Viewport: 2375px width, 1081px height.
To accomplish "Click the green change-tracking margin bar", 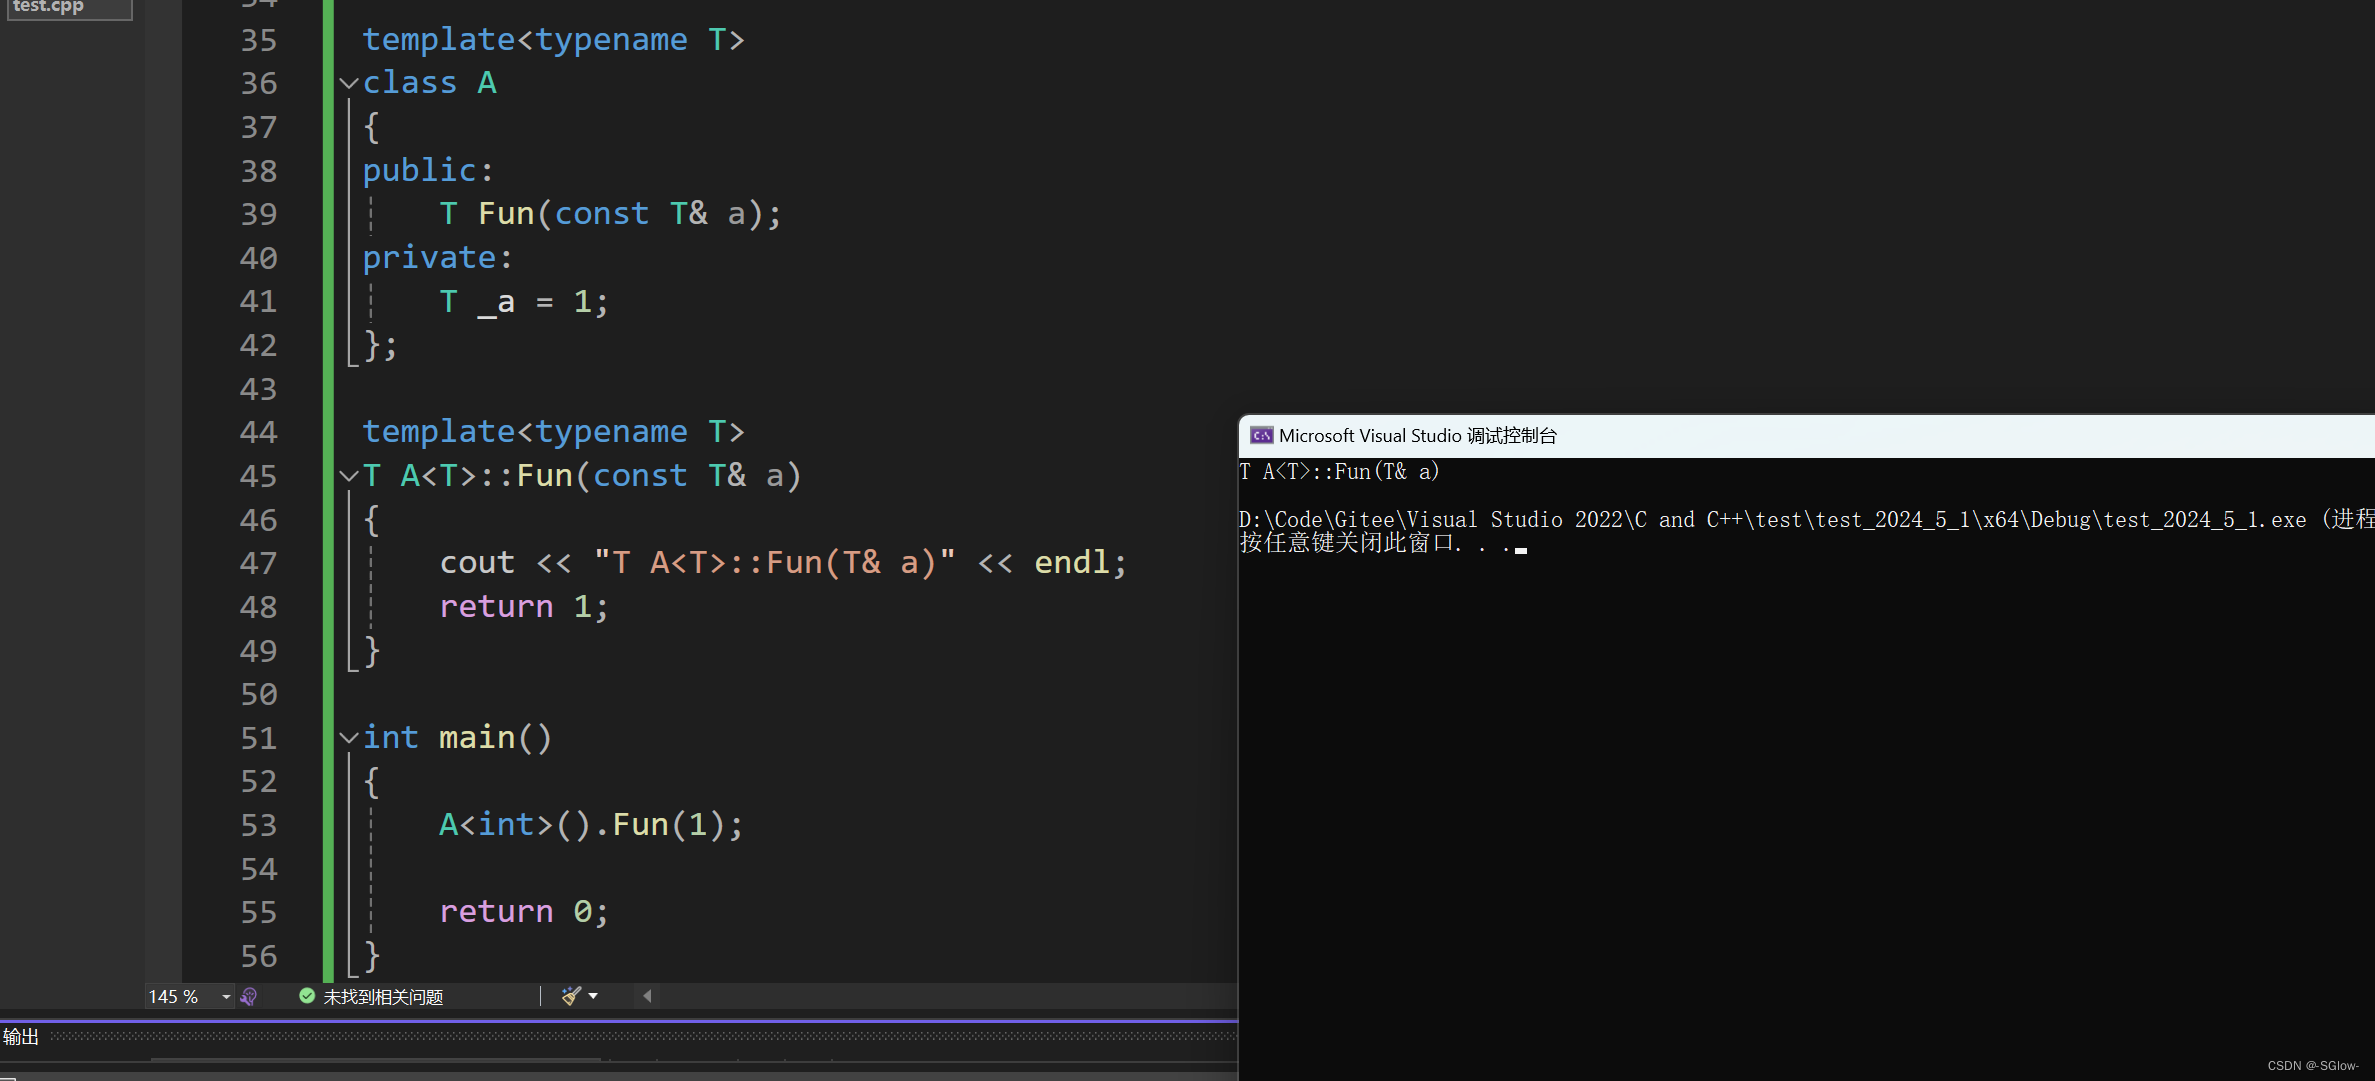I will pyautogui.click(x=328, y=500).
